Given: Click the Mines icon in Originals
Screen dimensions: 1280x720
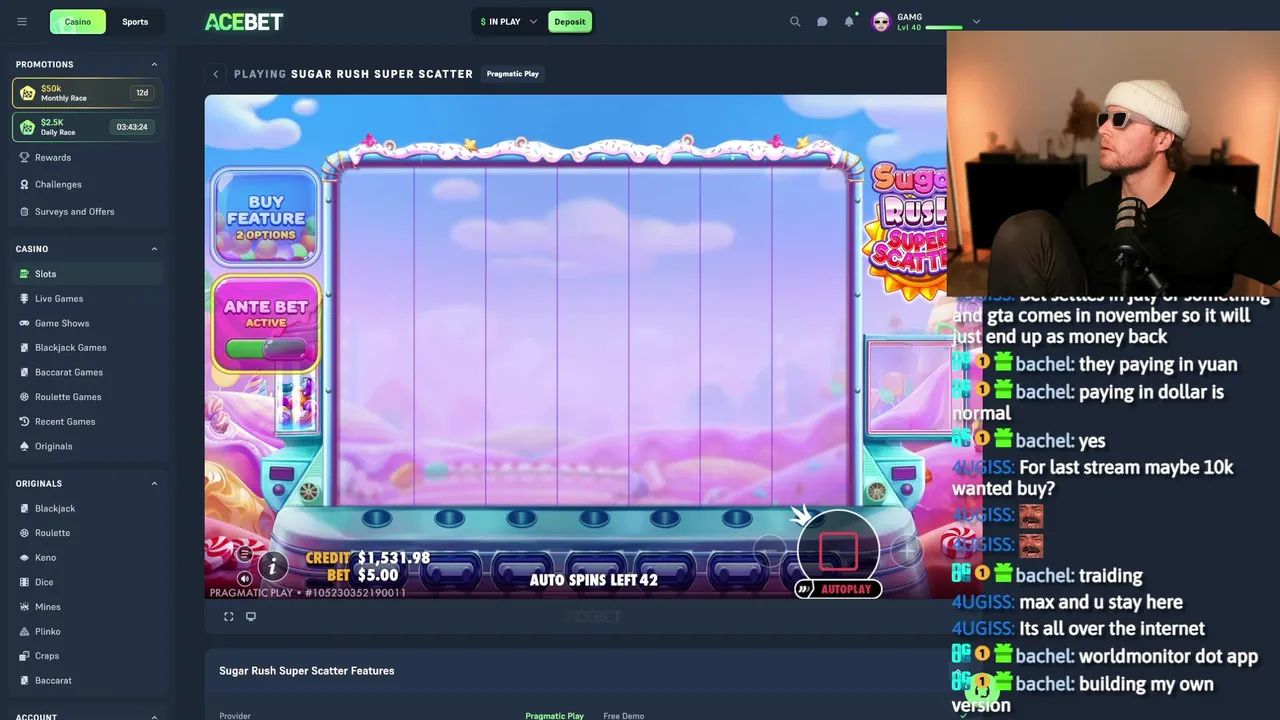Looking at the screenshot, I should point(25,607).
